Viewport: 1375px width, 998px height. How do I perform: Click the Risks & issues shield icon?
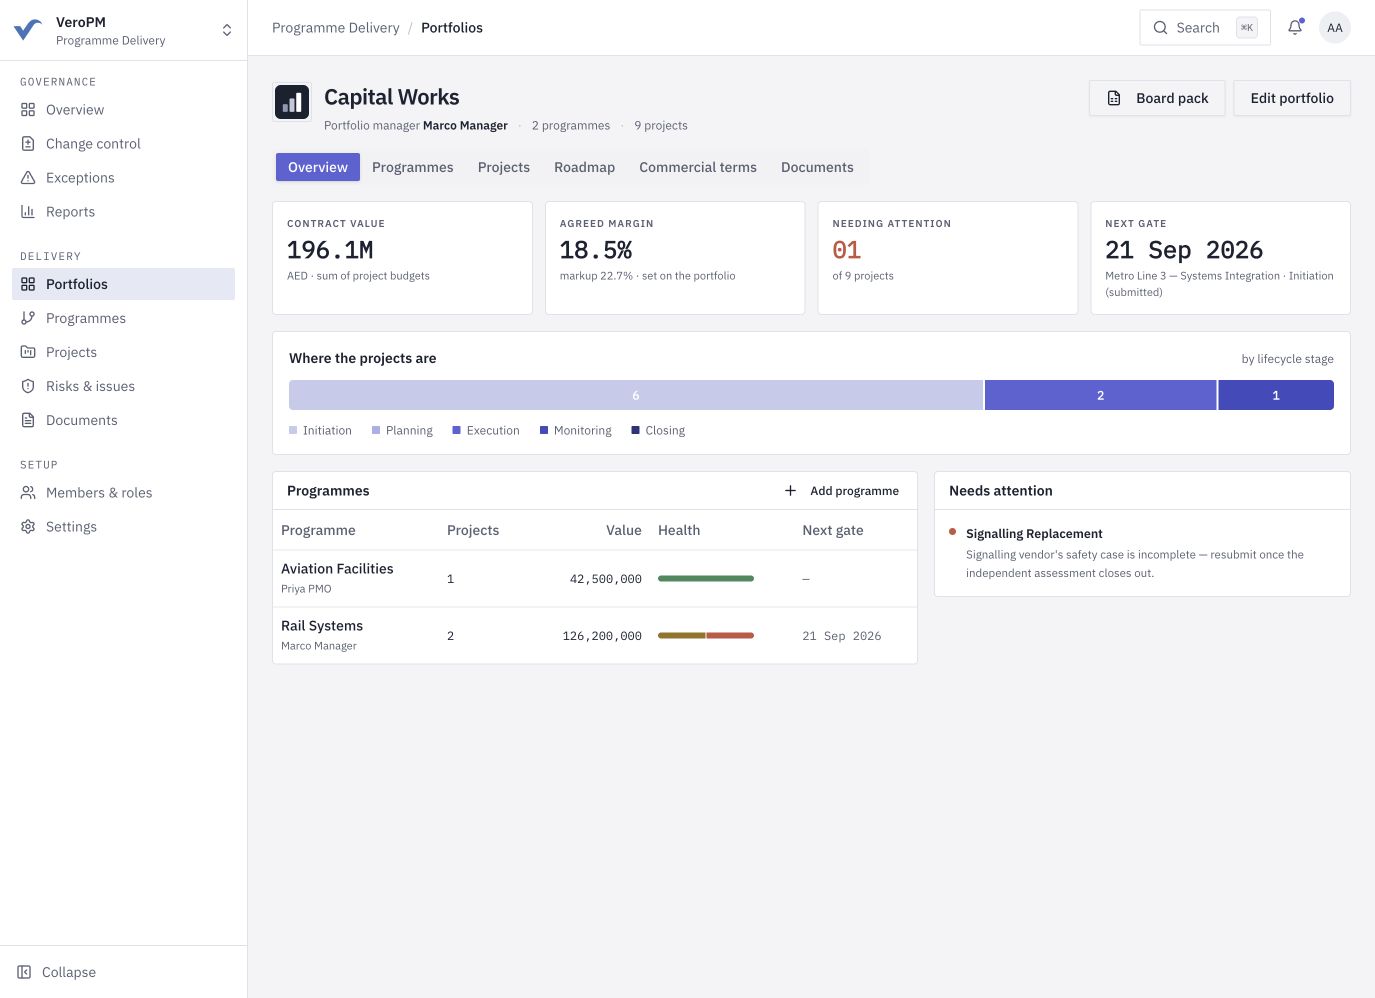pyautogui.click(x=28, y=386)
